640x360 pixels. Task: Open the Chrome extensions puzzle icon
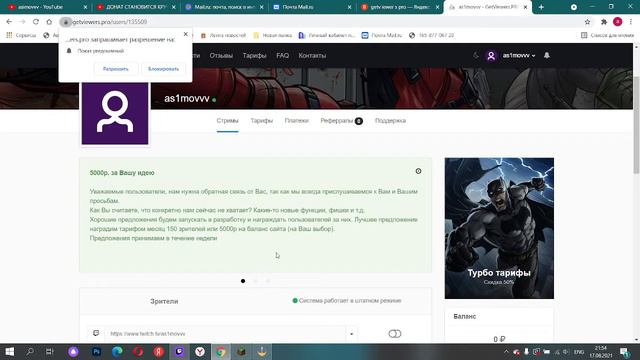pyautogui.click(x=604, y=22)
